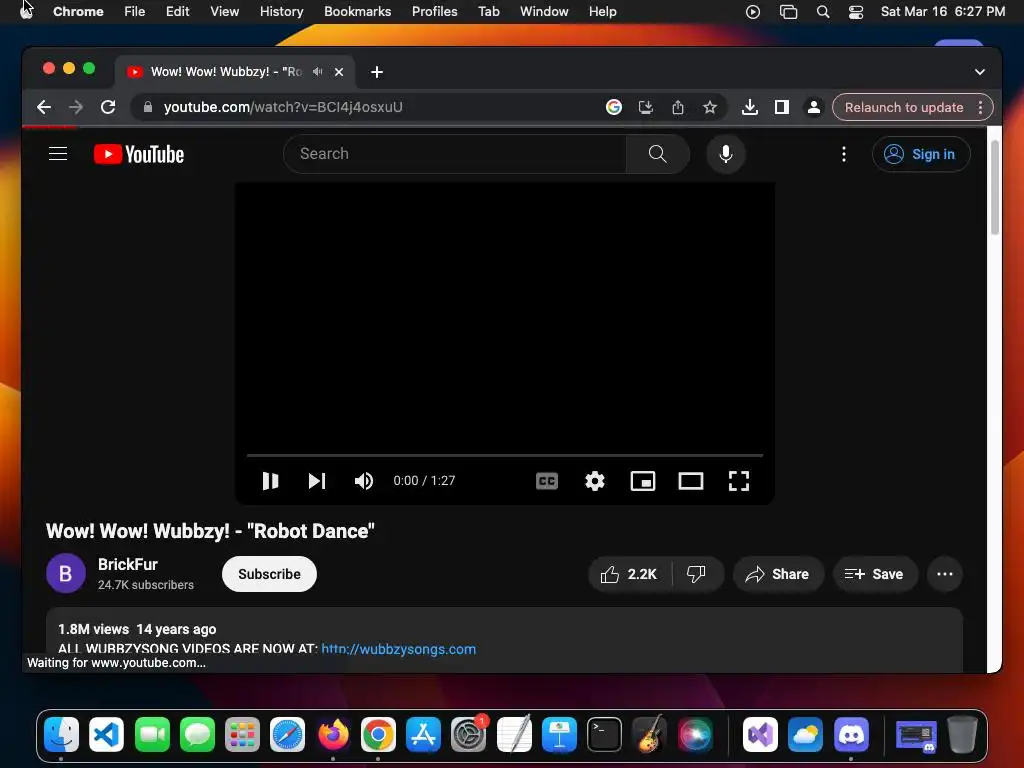Select the YouTube URL in address bar
Image resolution: width=1024 pixels, height=768 pixels.
pyautogui.click(x=283, y=107)
